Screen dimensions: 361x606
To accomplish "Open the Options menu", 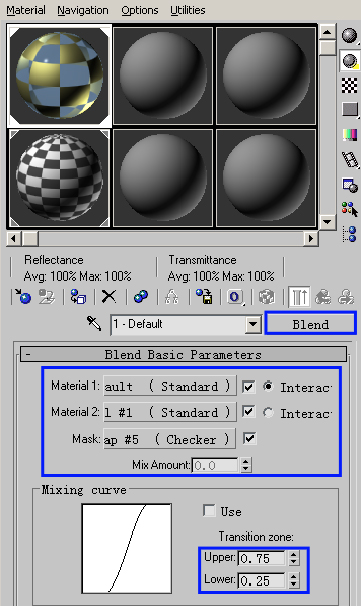I will 140,10.
